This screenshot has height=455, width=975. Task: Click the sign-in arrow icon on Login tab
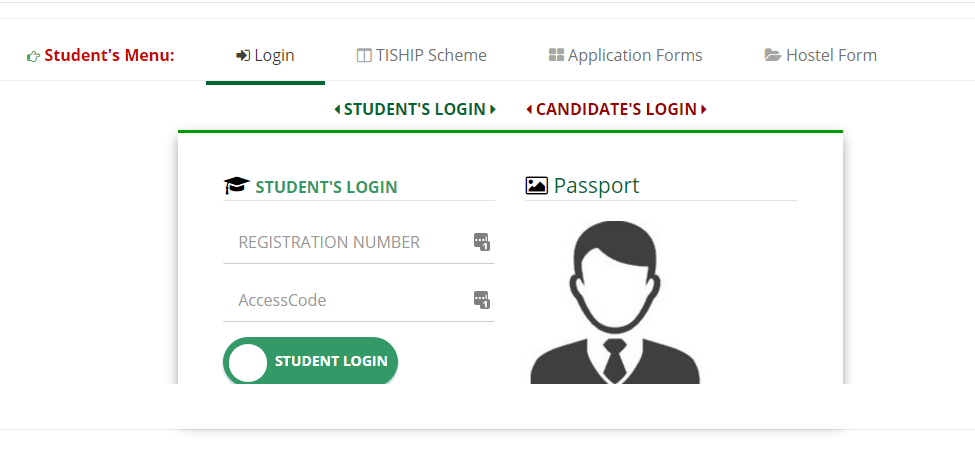pos(243,55)
